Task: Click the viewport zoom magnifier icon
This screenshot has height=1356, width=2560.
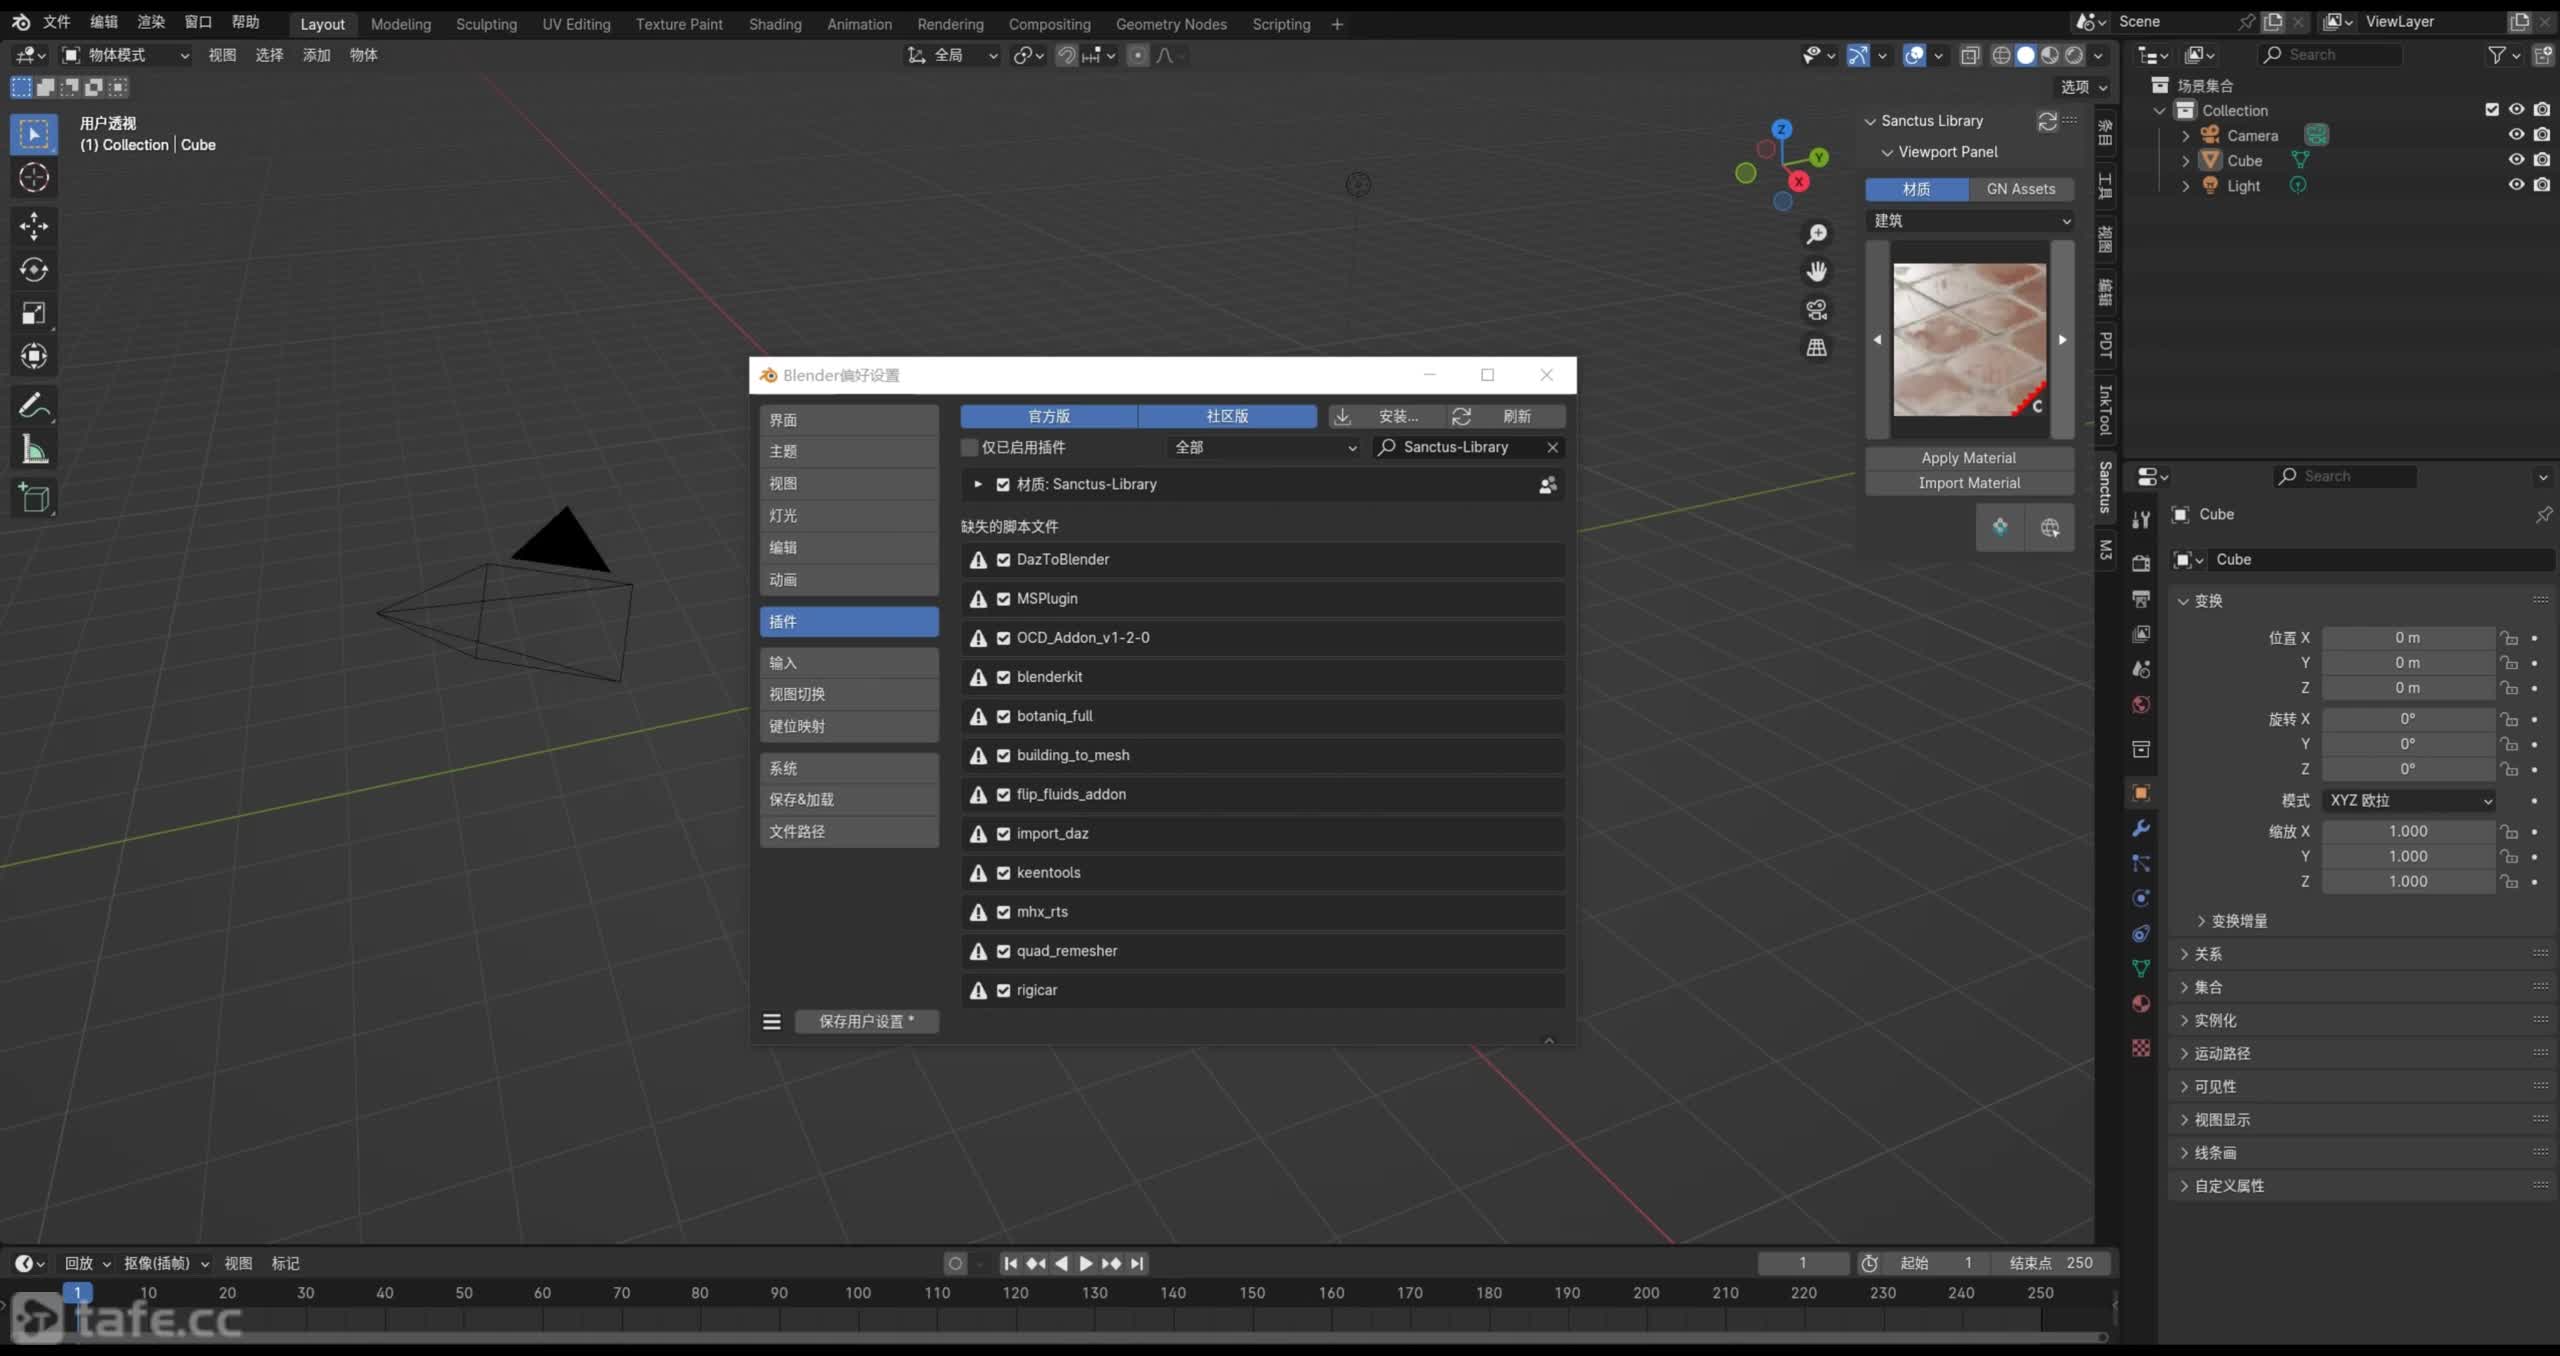Action: pos(1817,234)
